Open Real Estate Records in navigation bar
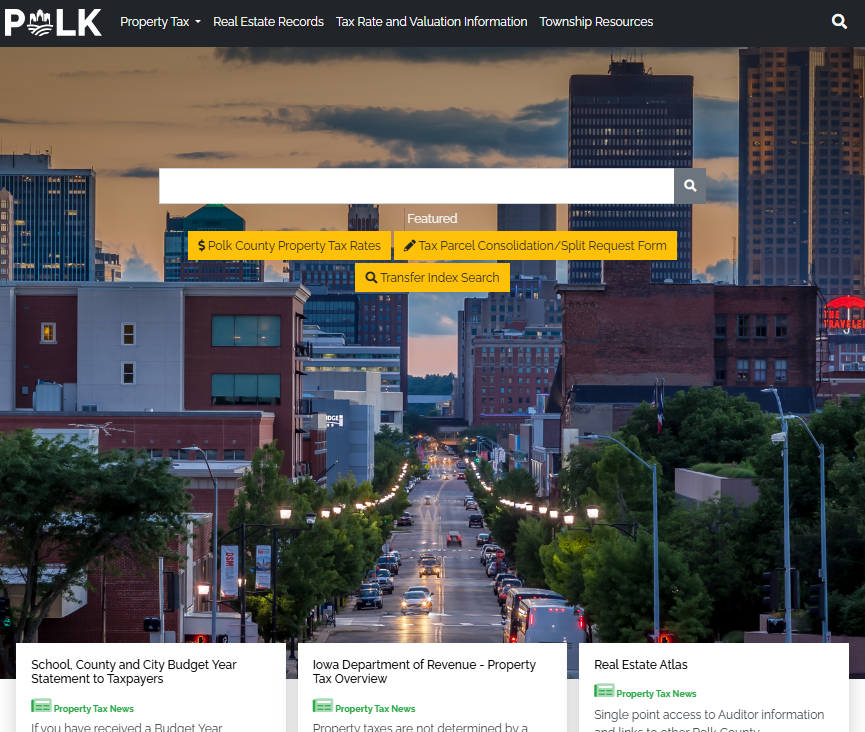865x732 pixels. 268,22
